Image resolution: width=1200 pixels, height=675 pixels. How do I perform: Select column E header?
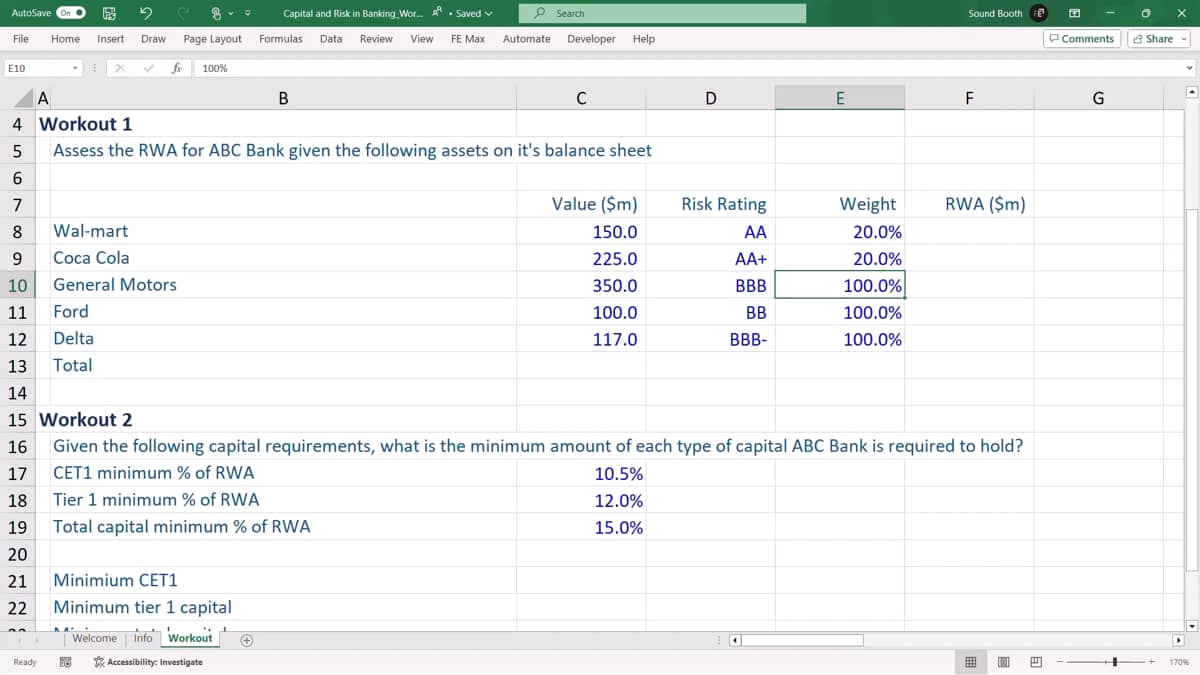[x=840, y=98]
